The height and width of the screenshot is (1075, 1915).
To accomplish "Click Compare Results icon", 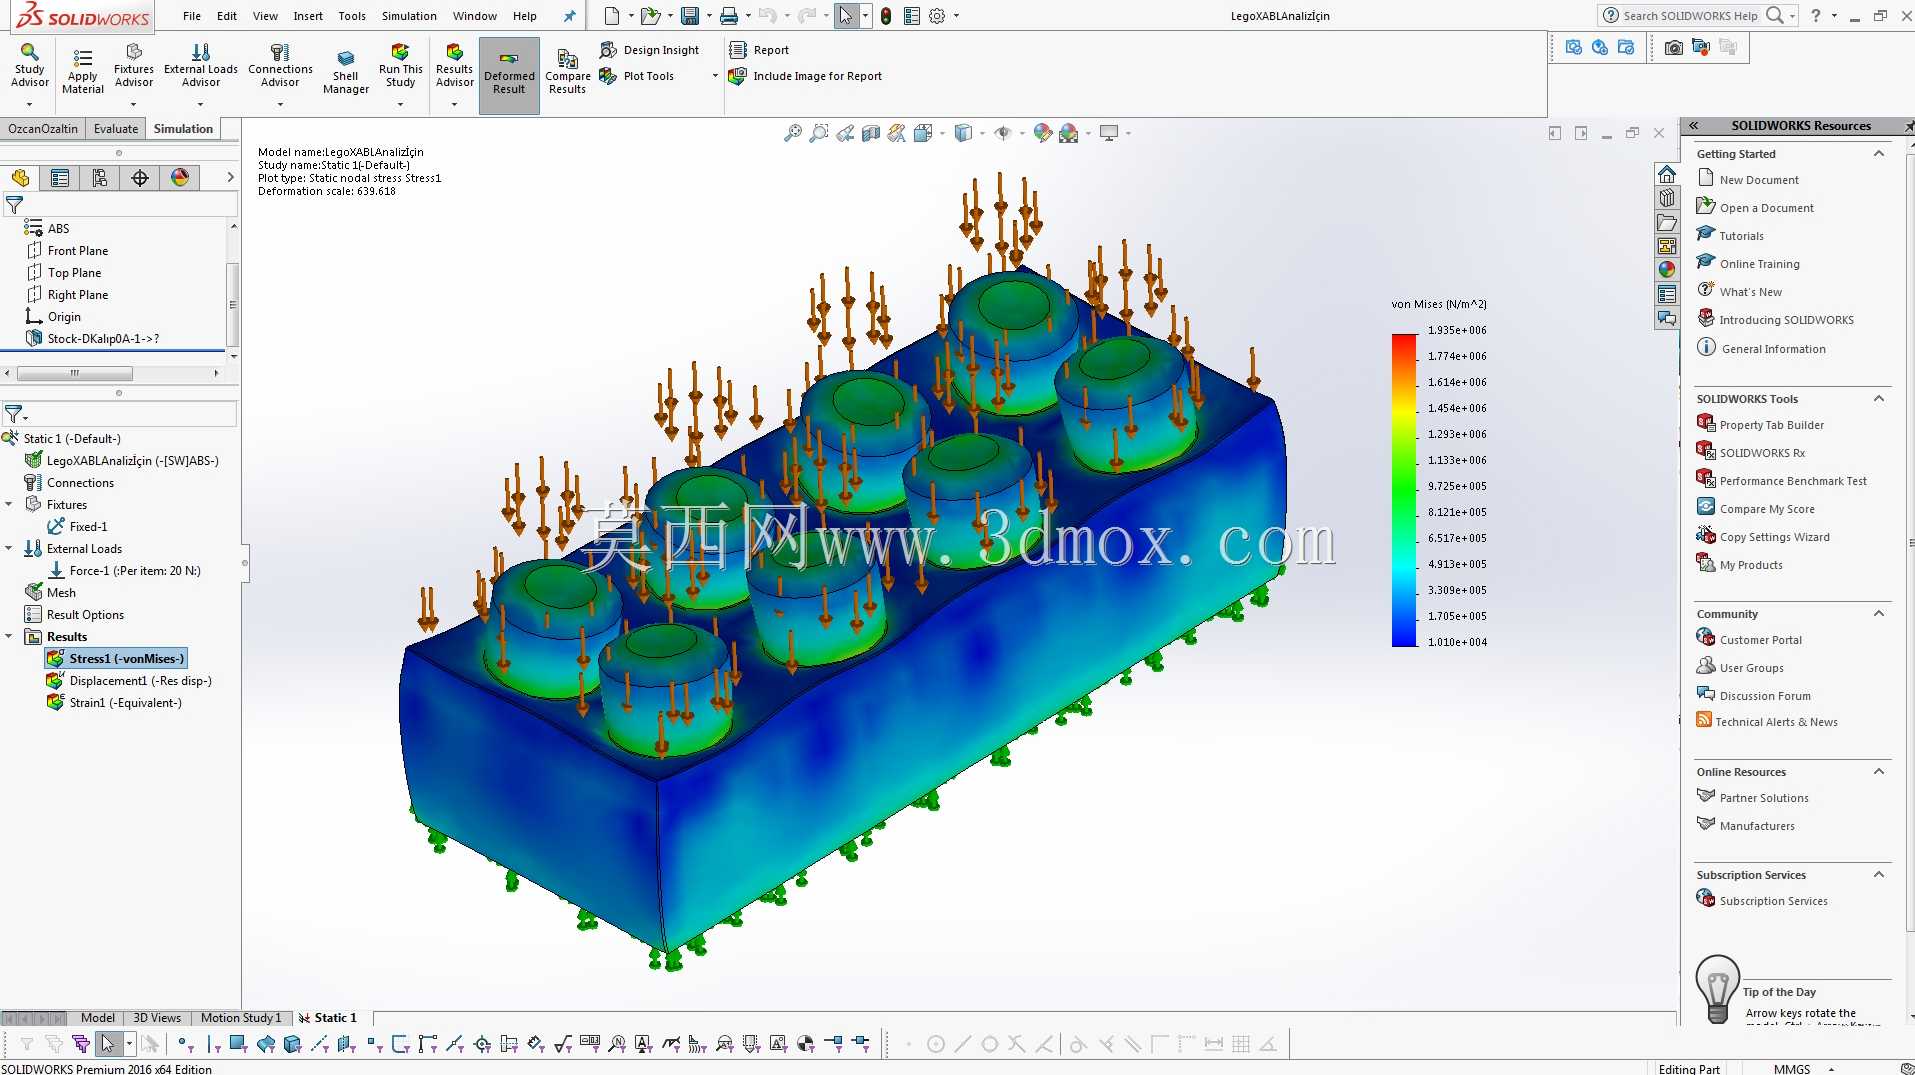I will [x=567, y=72].
